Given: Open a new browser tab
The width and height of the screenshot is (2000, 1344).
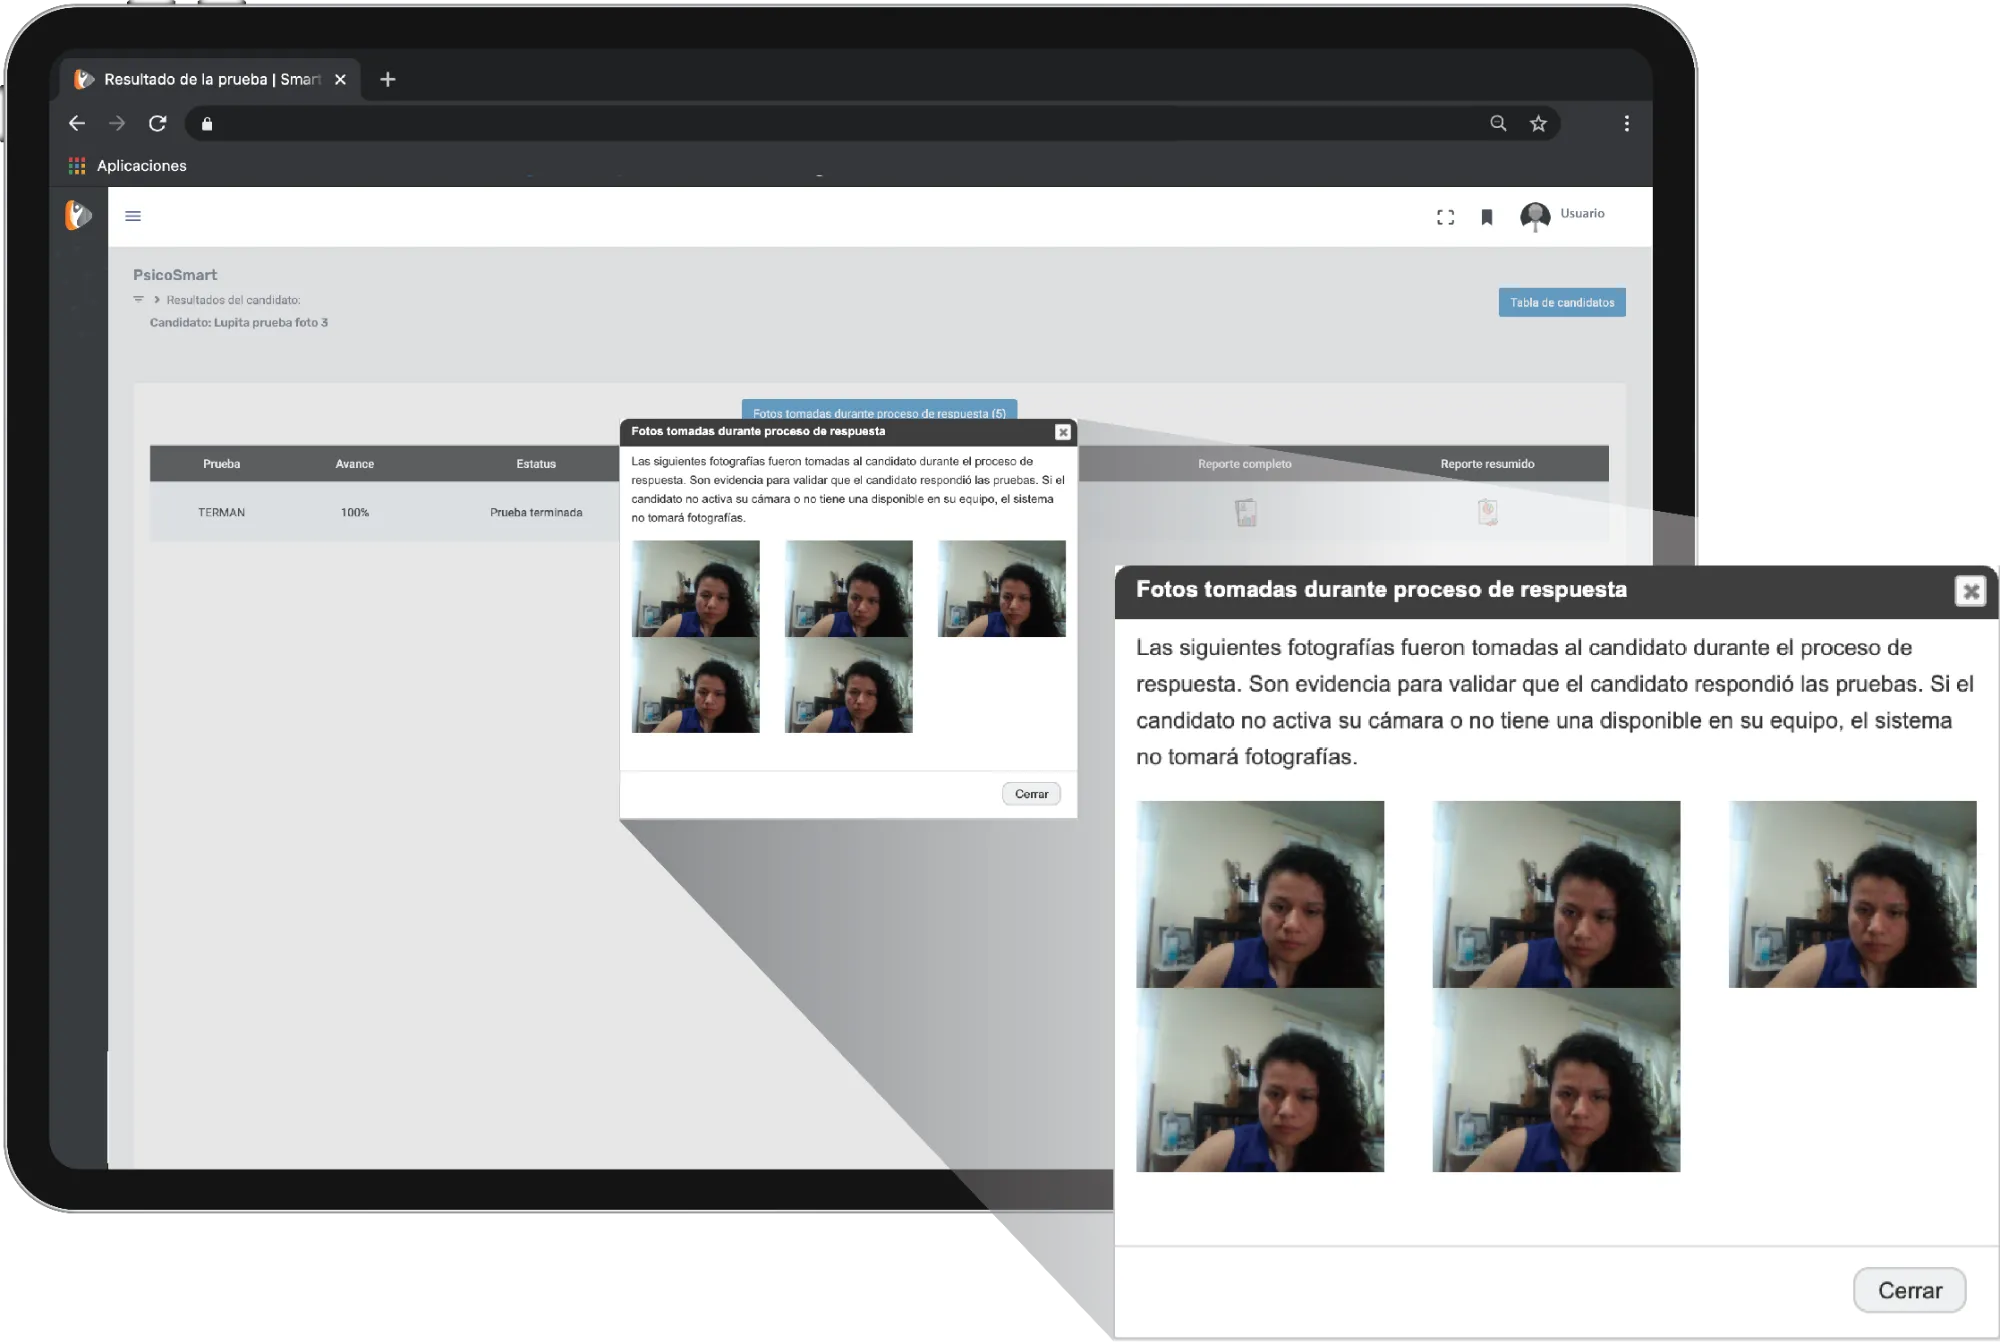Looking at the screenshot, I should click(x=388, y=79).
